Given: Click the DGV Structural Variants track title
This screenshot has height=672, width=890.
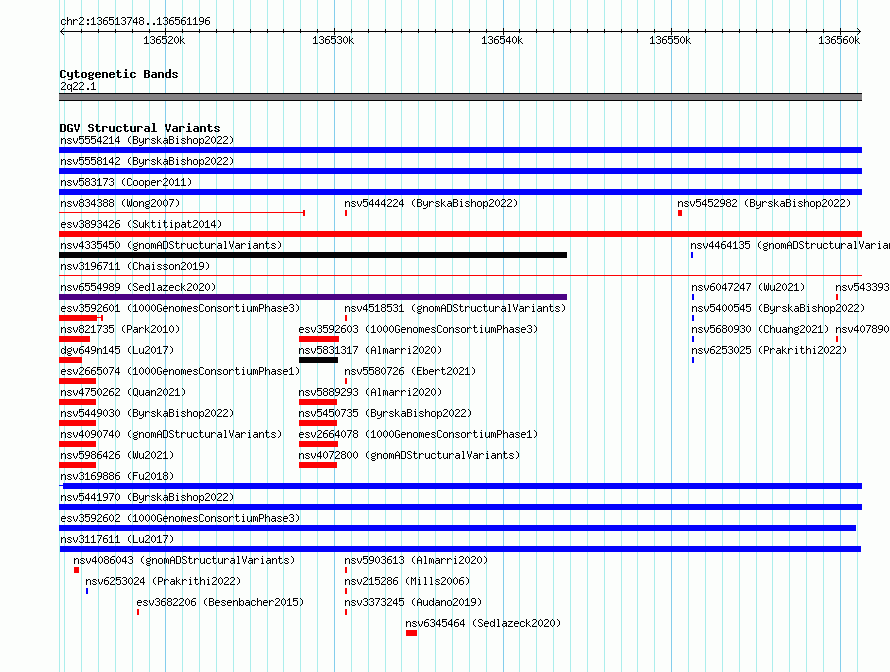Looking at the screenshot, I should [140, 128].
